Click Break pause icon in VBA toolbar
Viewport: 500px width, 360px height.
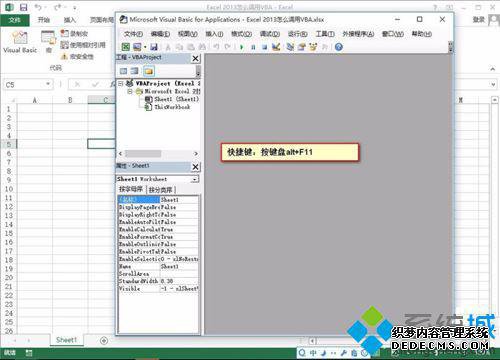(253, 47)
